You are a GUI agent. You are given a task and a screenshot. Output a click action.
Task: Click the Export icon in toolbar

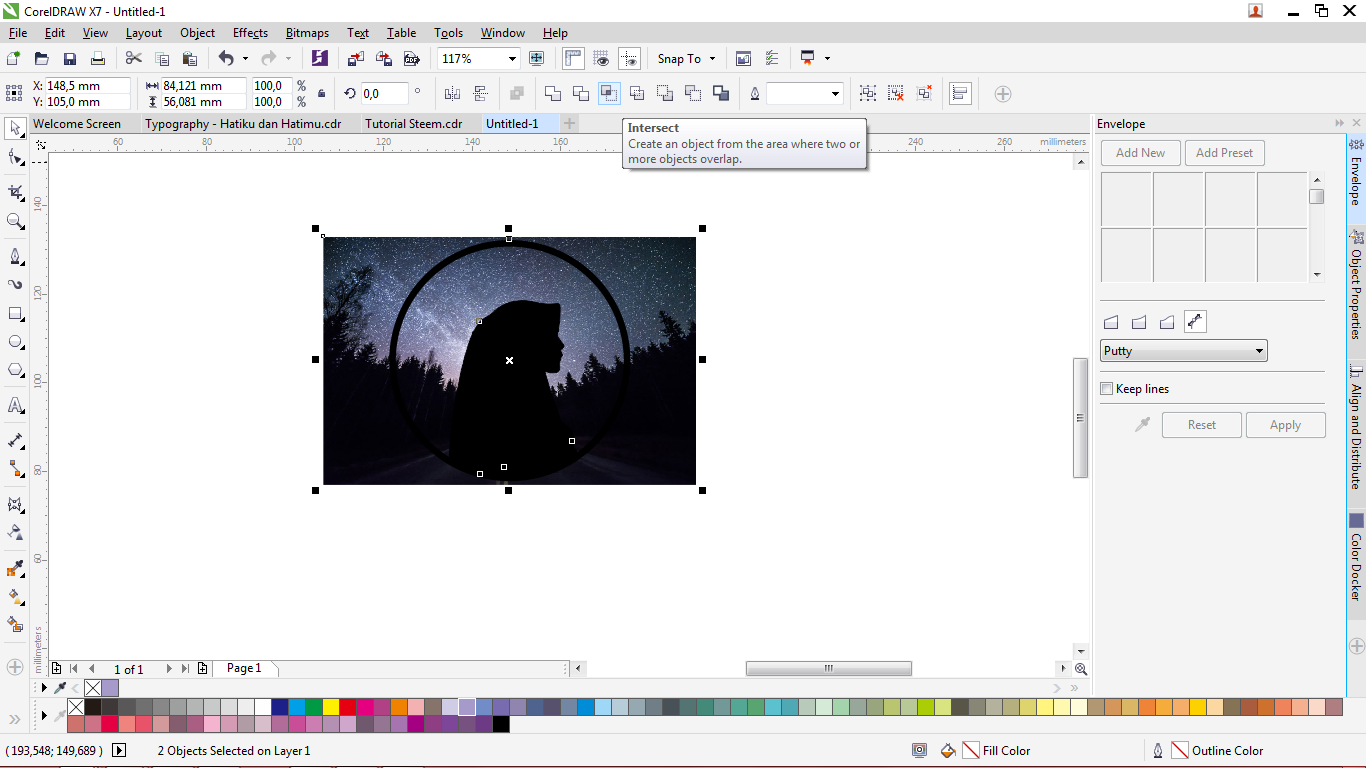pyautogui.click(x=383, y=59)
